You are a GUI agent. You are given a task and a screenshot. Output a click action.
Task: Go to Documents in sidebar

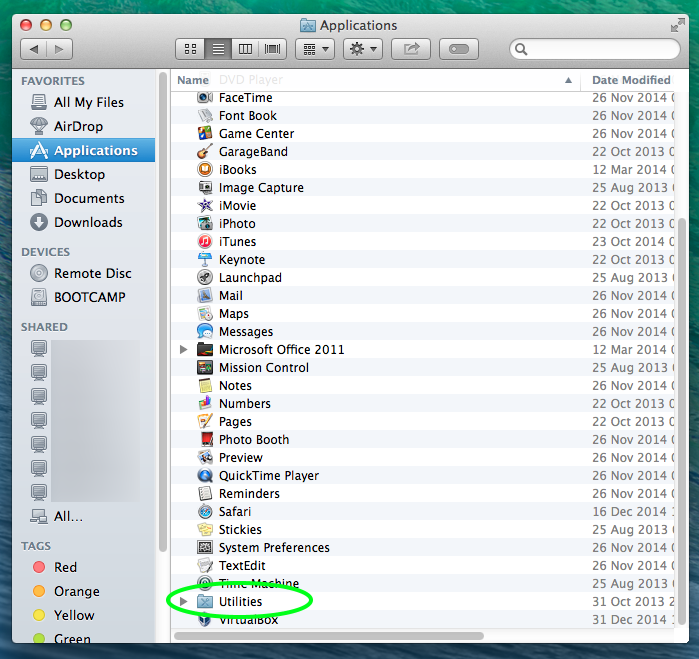[89, 199]
